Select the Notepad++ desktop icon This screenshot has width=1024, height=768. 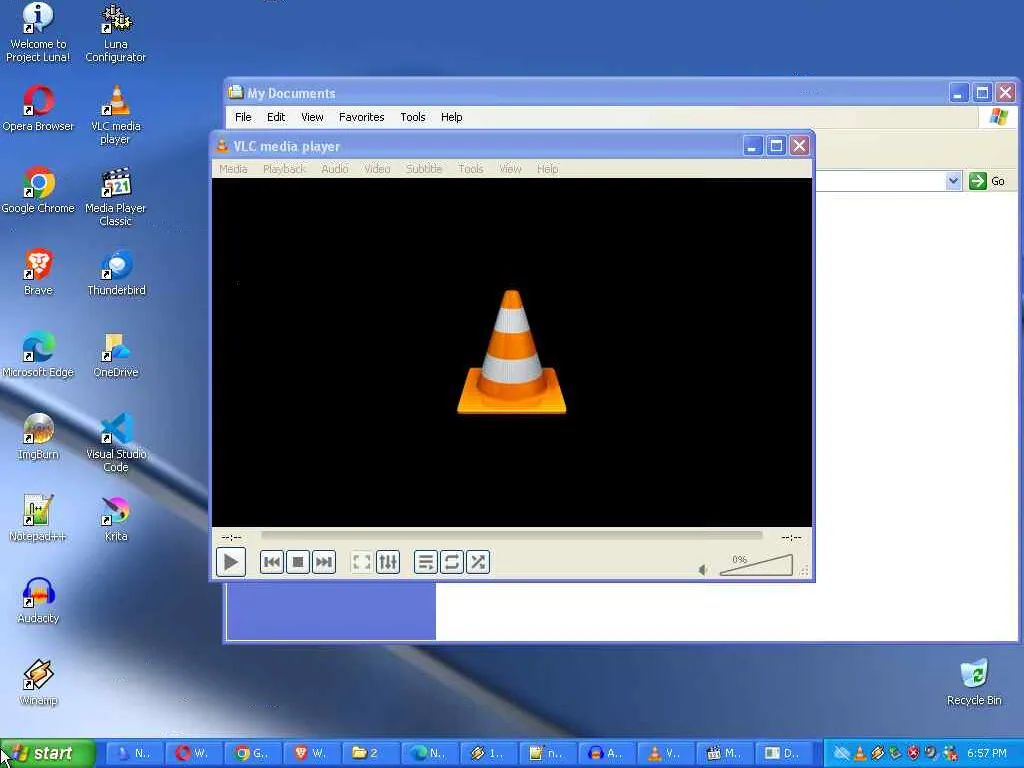pos(38,519)
